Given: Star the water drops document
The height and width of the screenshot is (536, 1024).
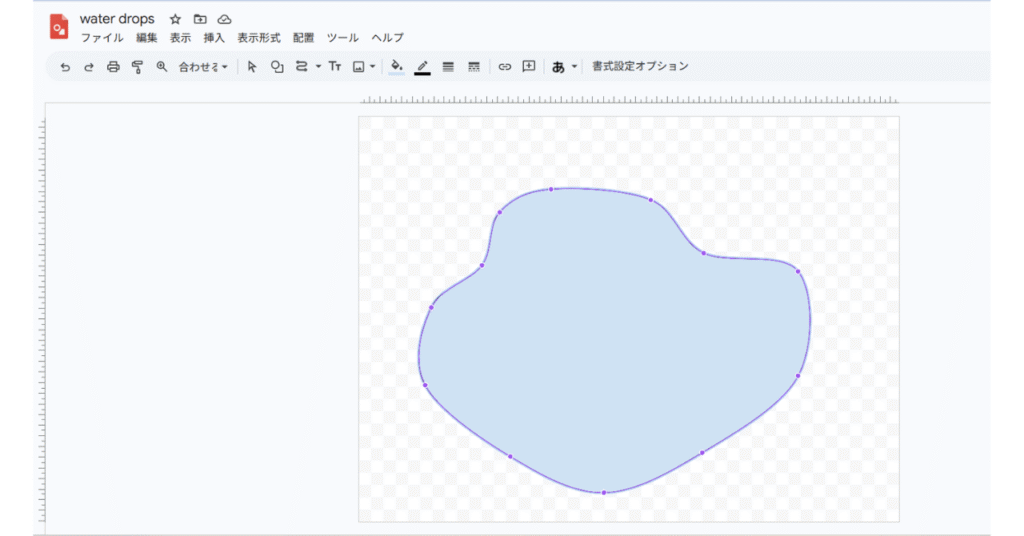Looking at the screenshot, I should [175, 20].
